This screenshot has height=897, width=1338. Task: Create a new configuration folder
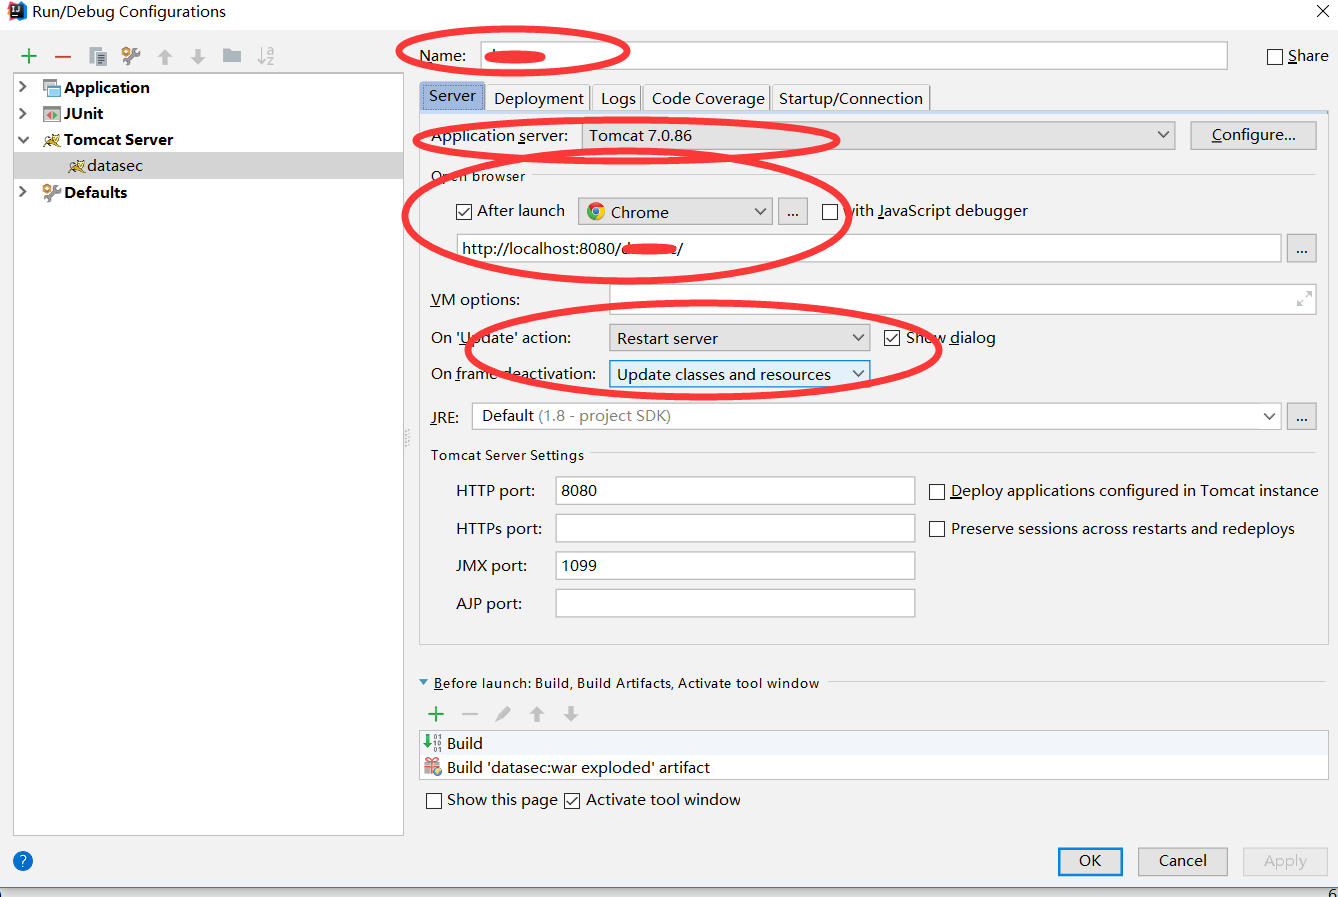(231, 55)
